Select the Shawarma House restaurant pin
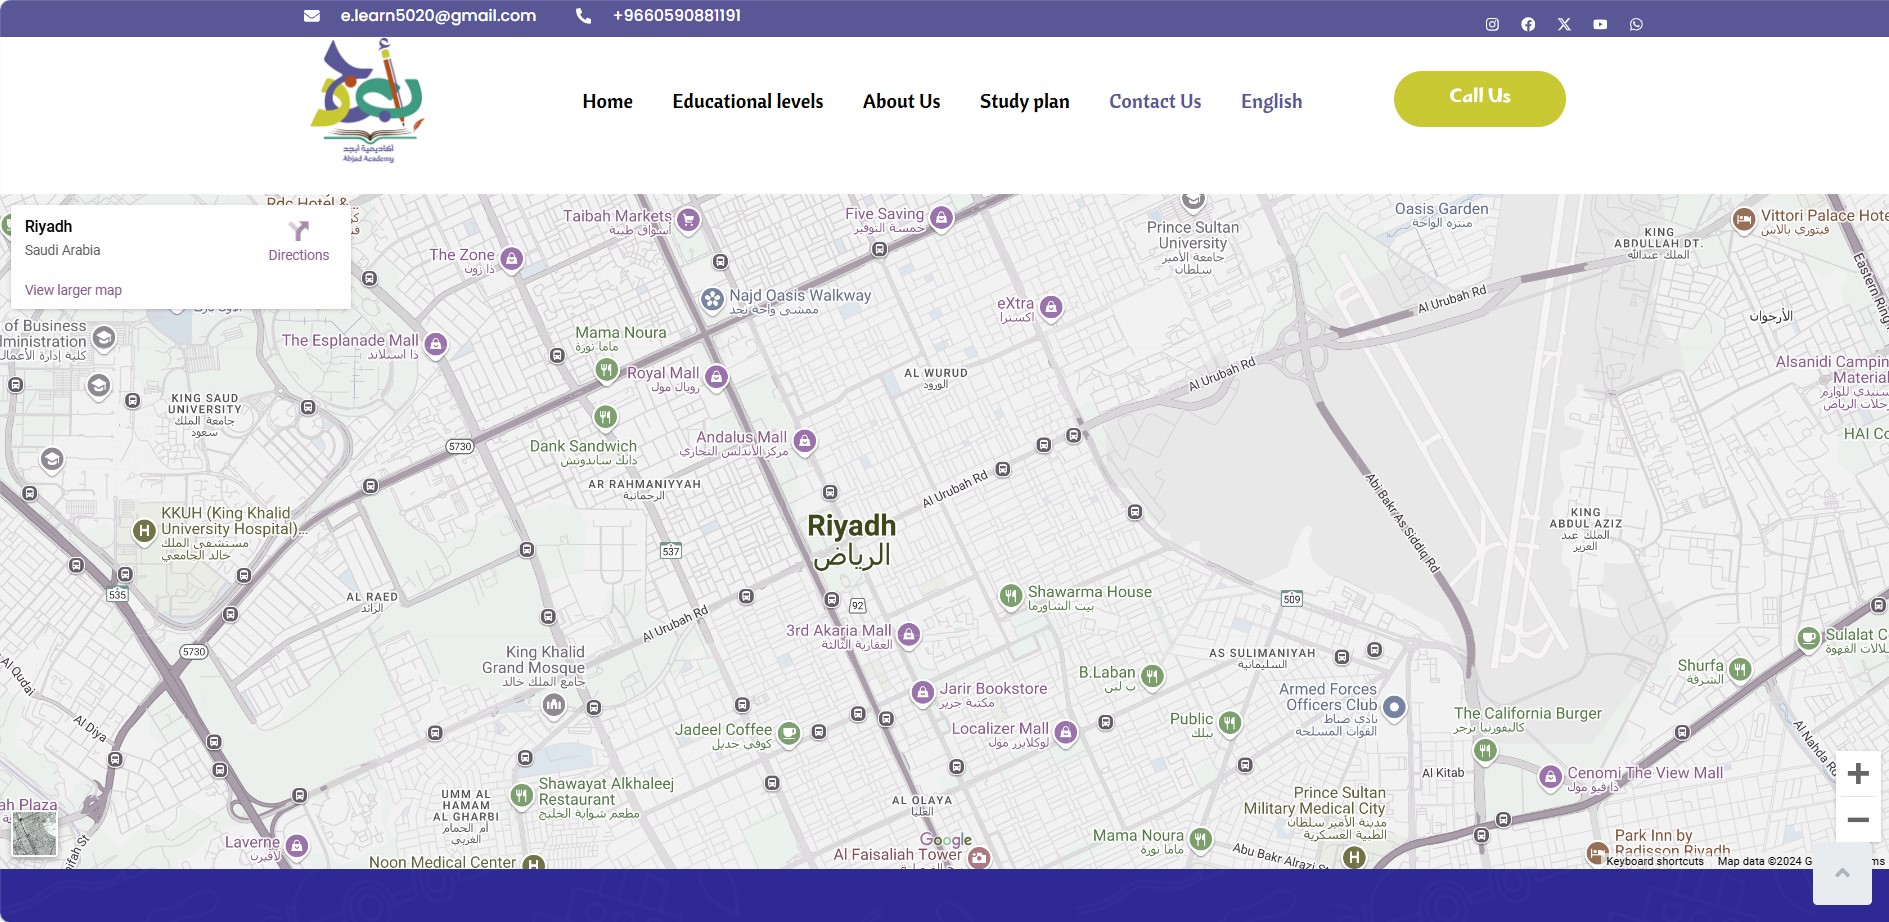1889x922 pixels. [1011, 596]
